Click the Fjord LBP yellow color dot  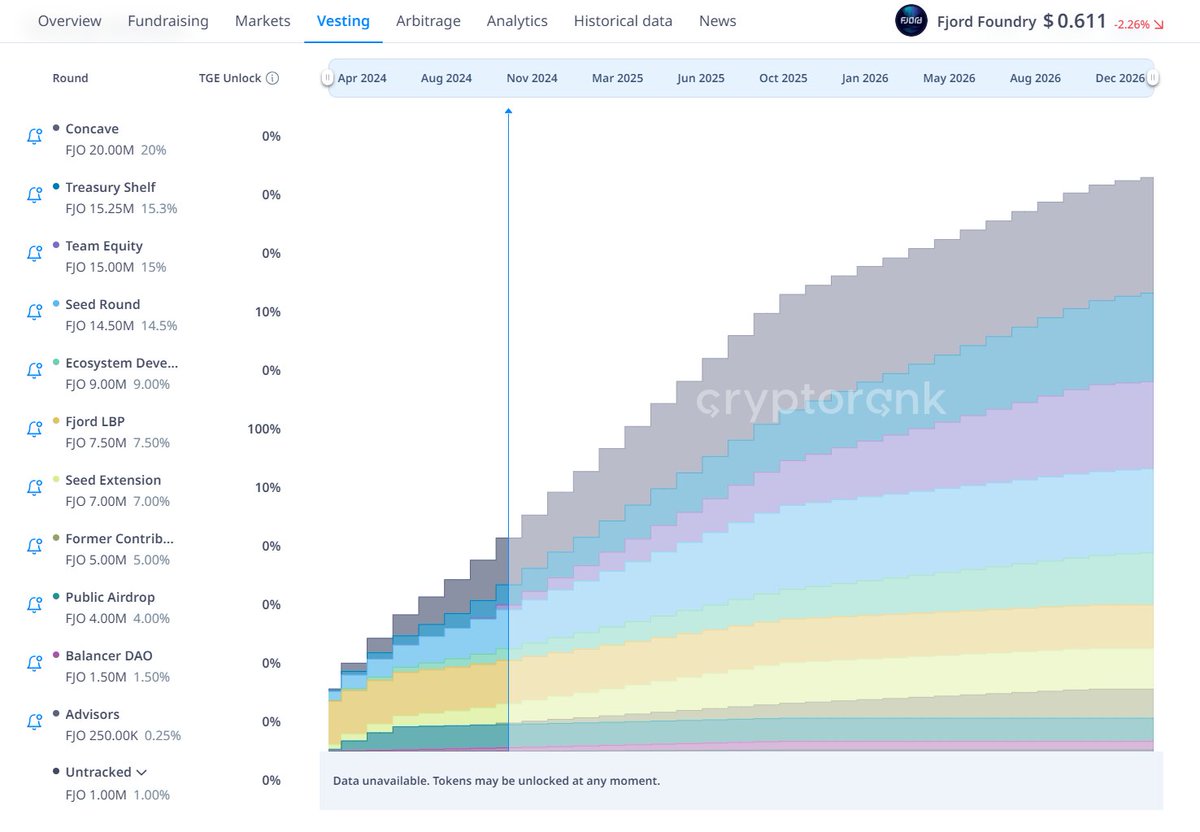coord(56,421)
